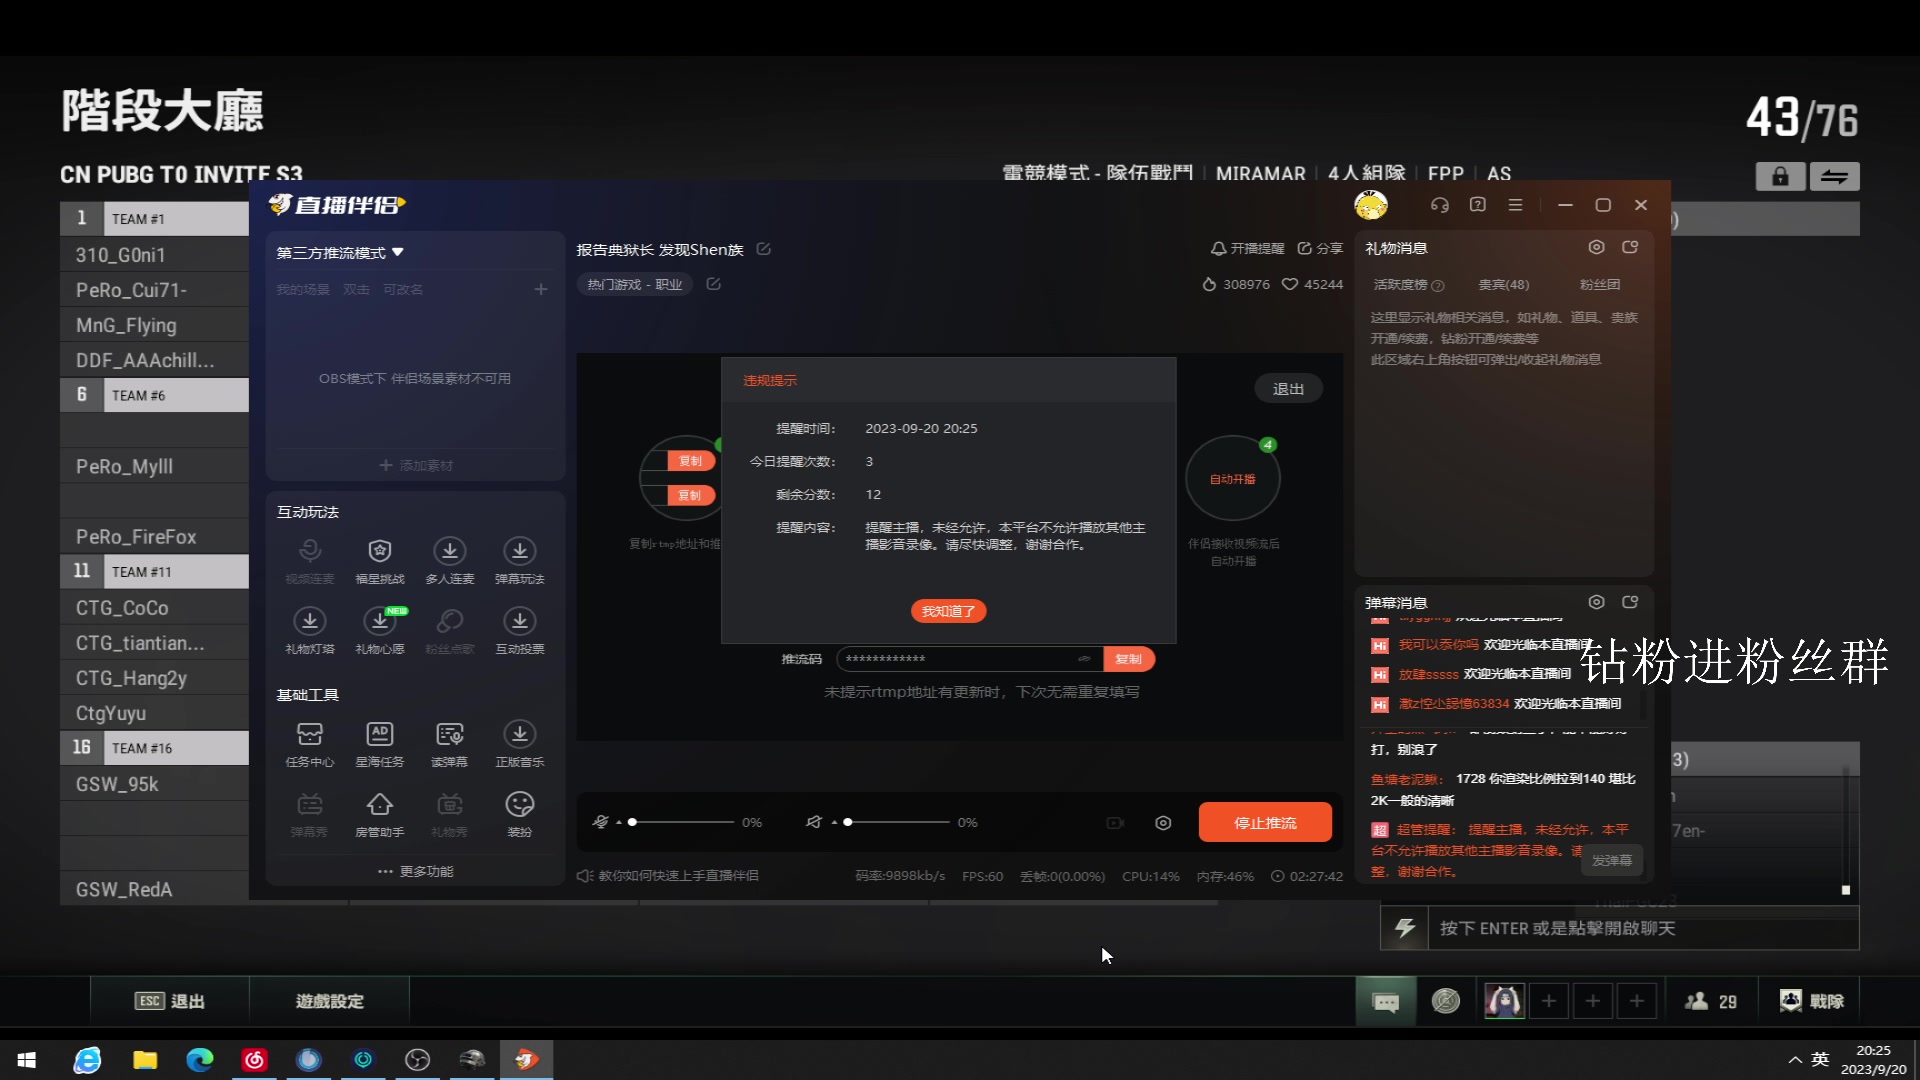Open 互动投票 feature icon

(520, 630)
